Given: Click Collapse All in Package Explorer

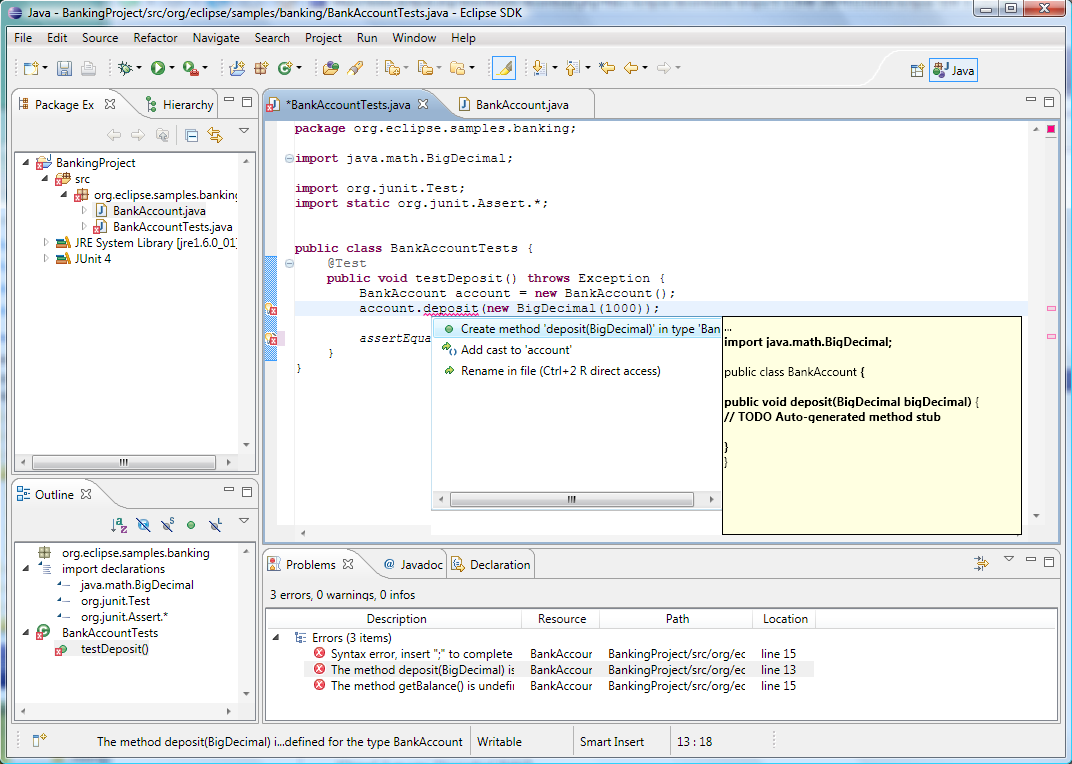Looking at the screenshot, I should [x=191, y=135].
